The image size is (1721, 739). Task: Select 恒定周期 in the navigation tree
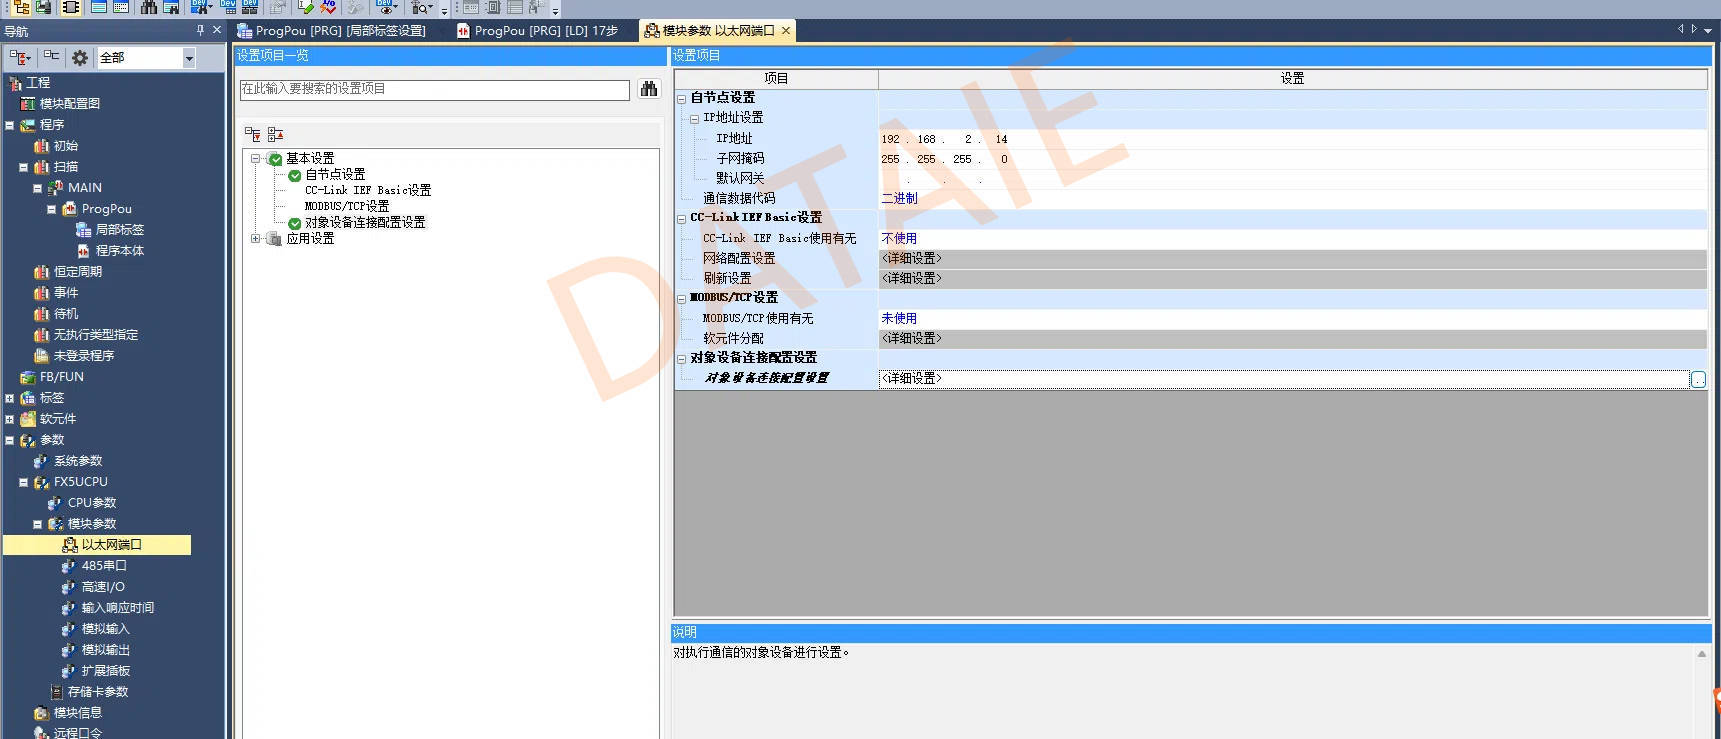pos(77,272)
